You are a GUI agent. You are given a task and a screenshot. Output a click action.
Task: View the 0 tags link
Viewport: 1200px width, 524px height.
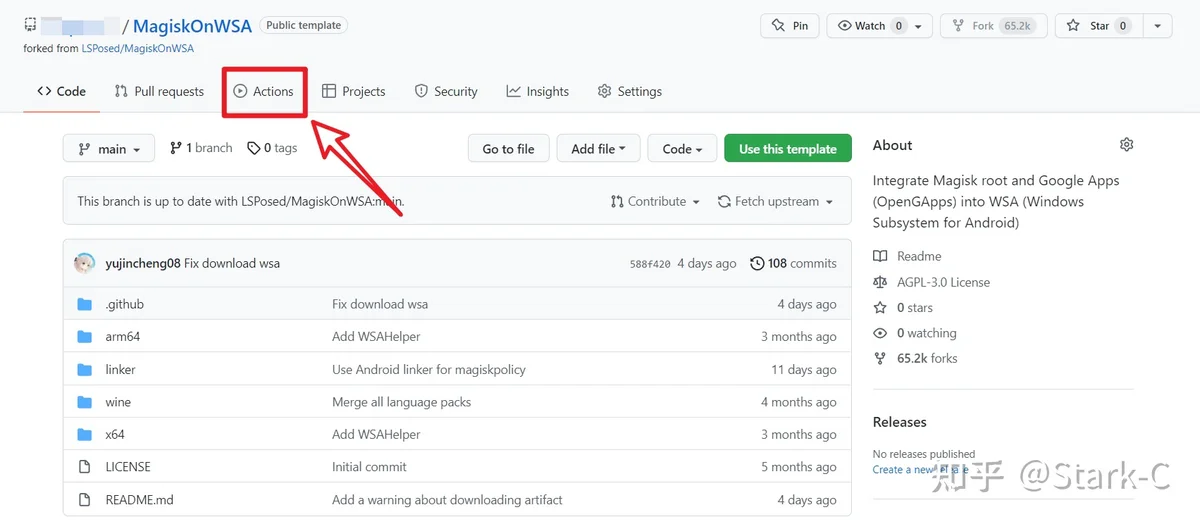[272, 148]
